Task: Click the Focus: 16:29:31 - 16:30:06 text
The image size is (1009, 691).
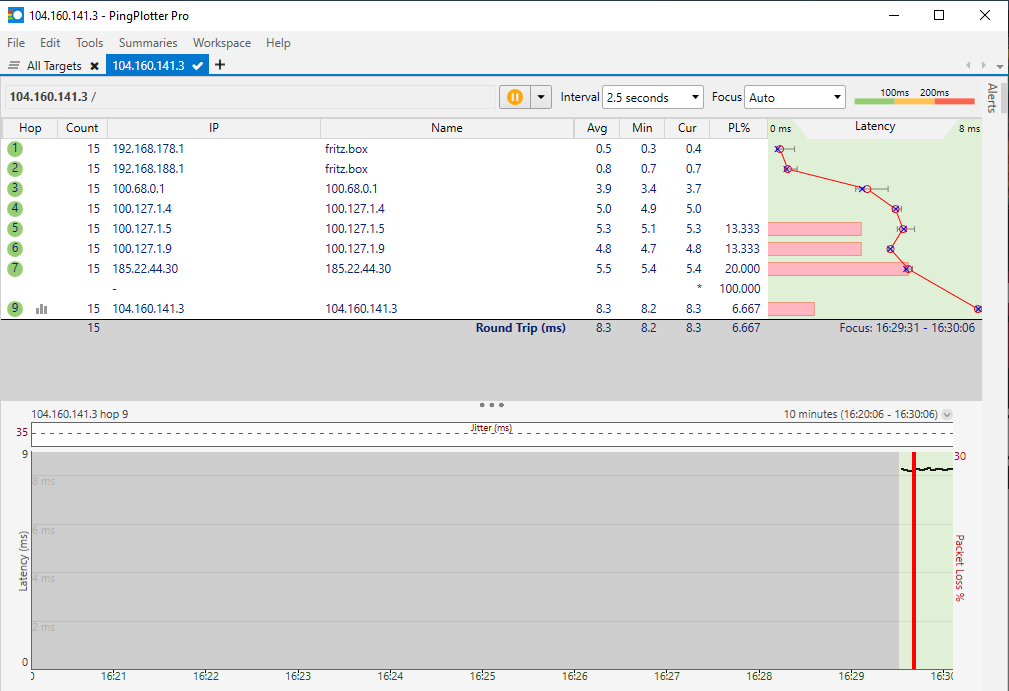Action: coord(907,327)
